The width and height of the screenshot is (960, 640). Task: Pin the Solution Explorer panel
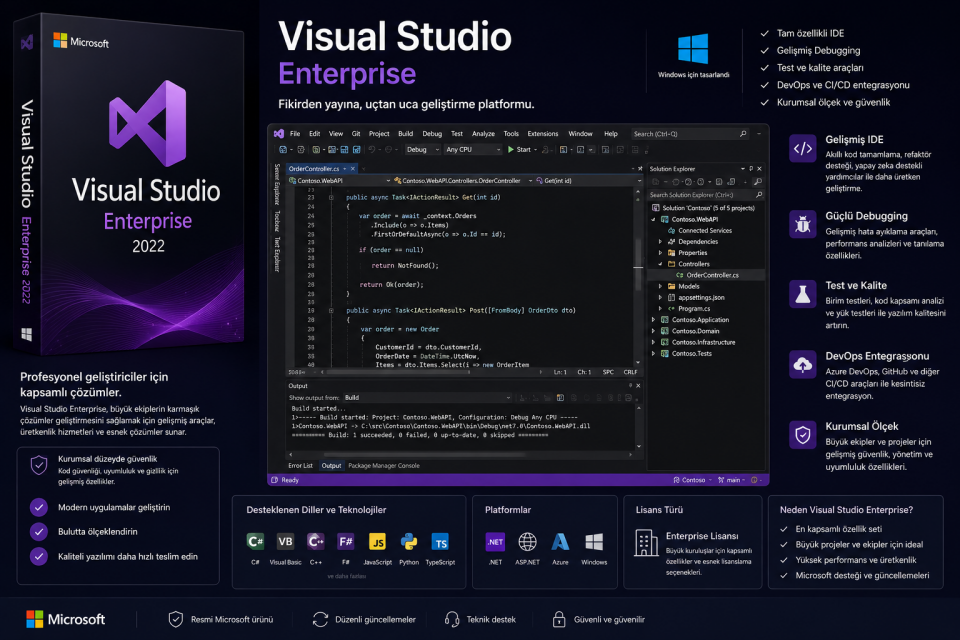pyautogui.click(x=751, y=168)
